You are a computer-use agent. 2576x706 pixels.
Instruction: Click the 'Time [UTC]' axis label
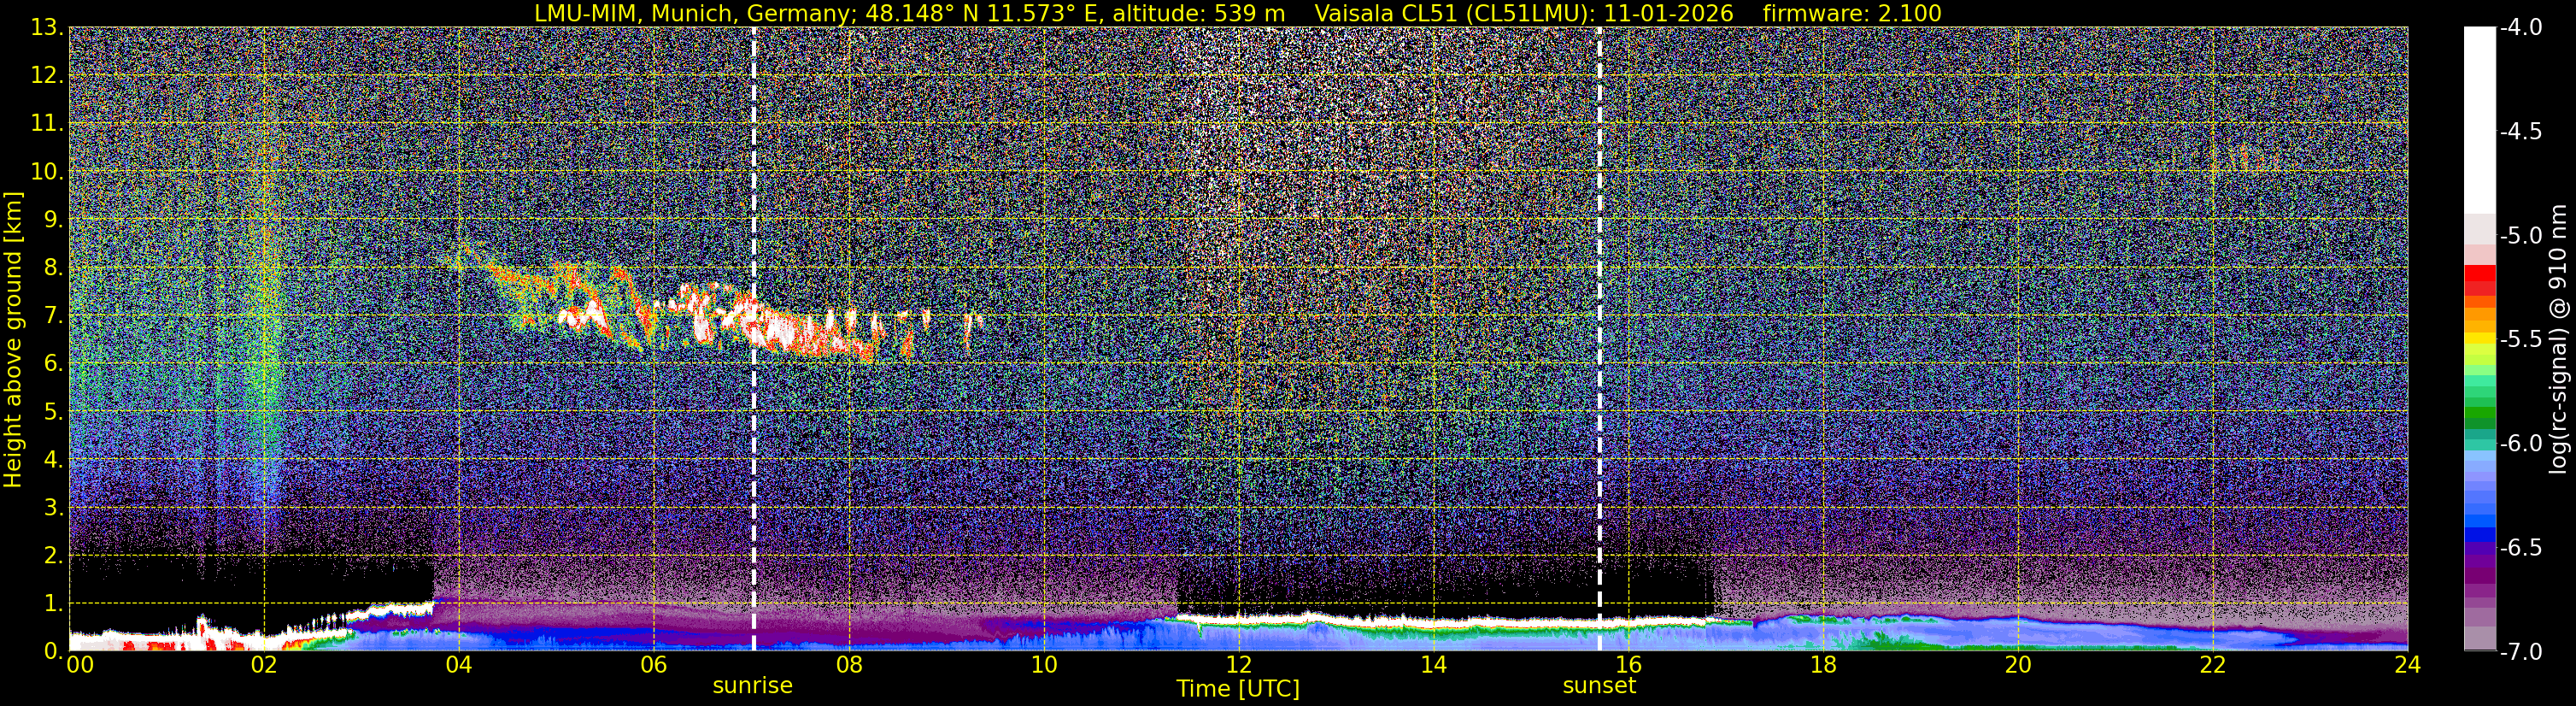pyautogui.click(x=1238, y=689)
